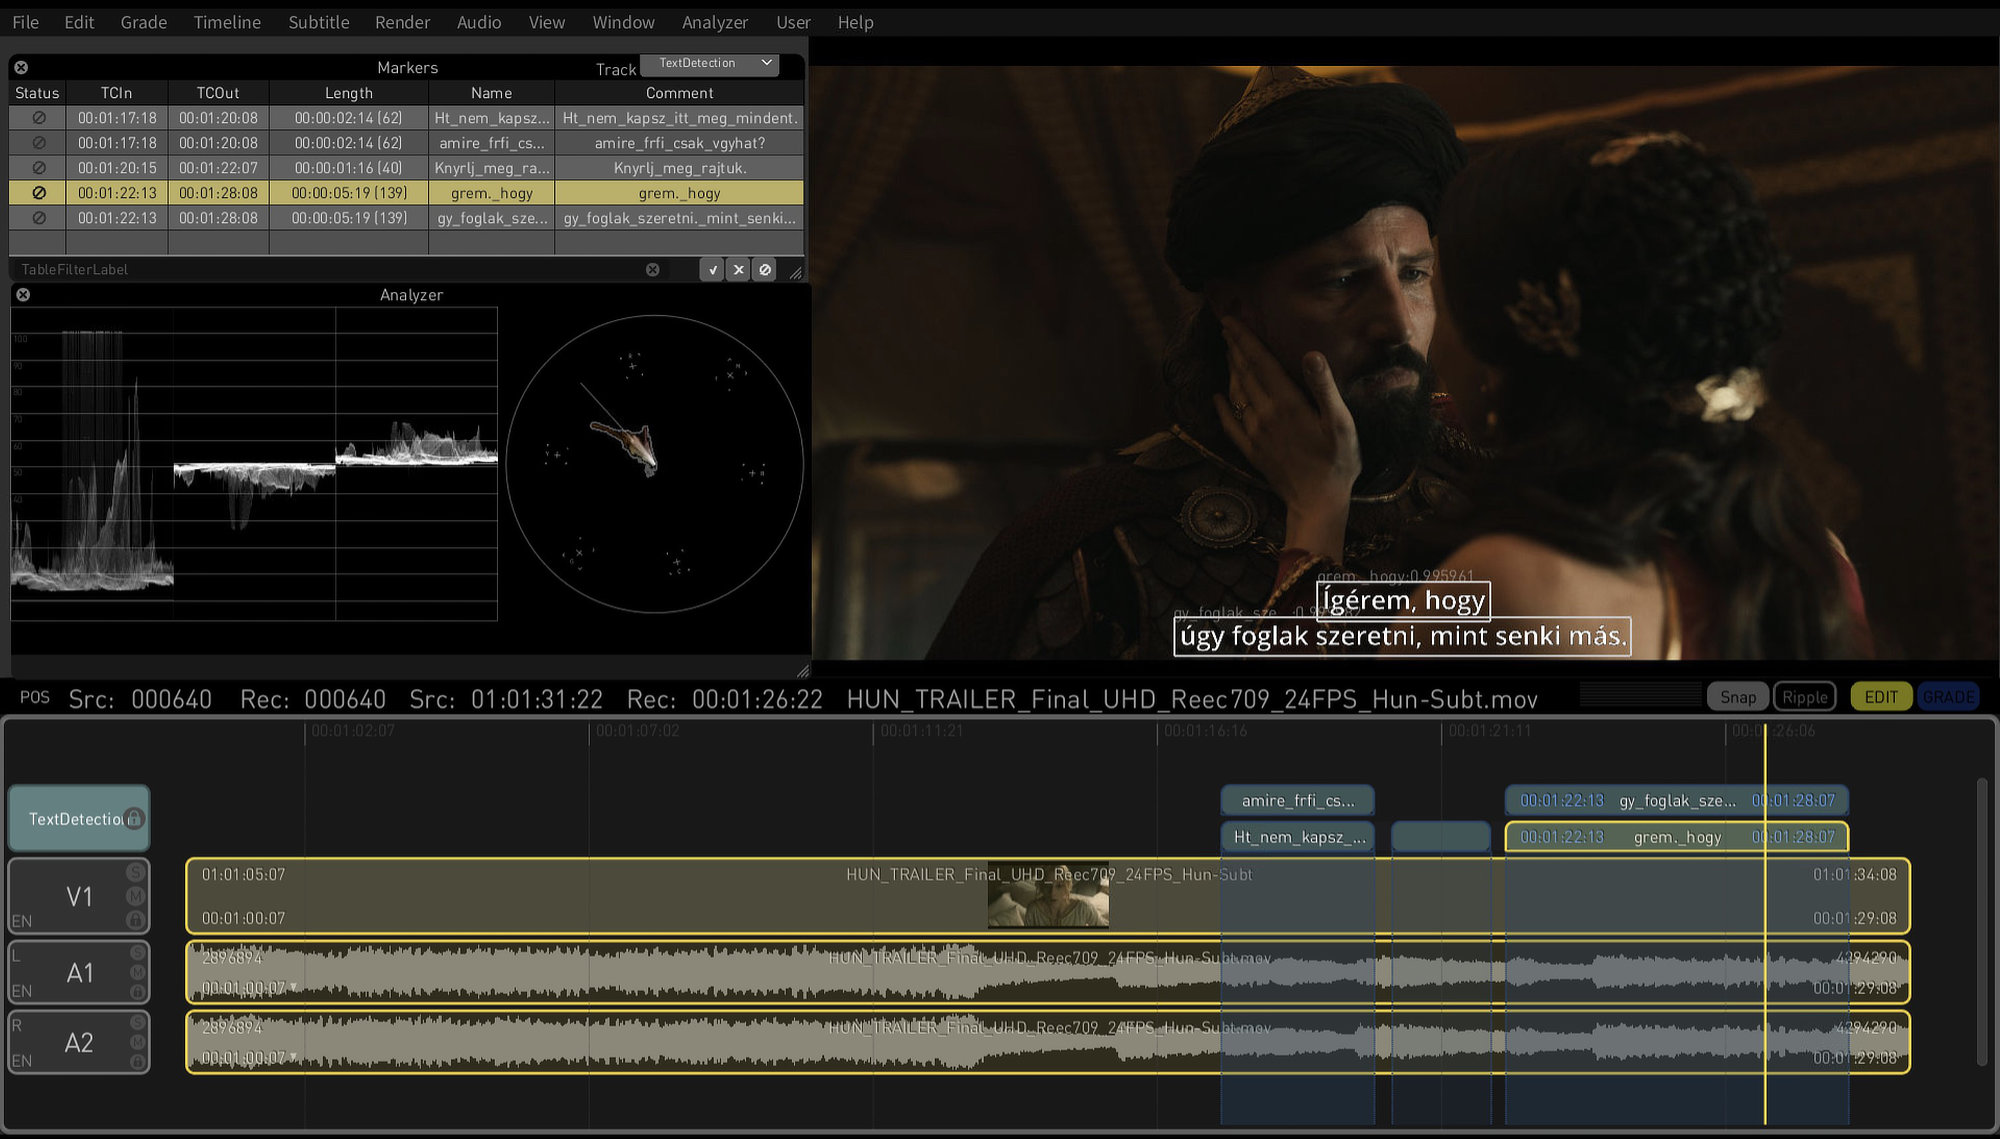Click the slashed-circle unset marker filter button

coord(764,269)
